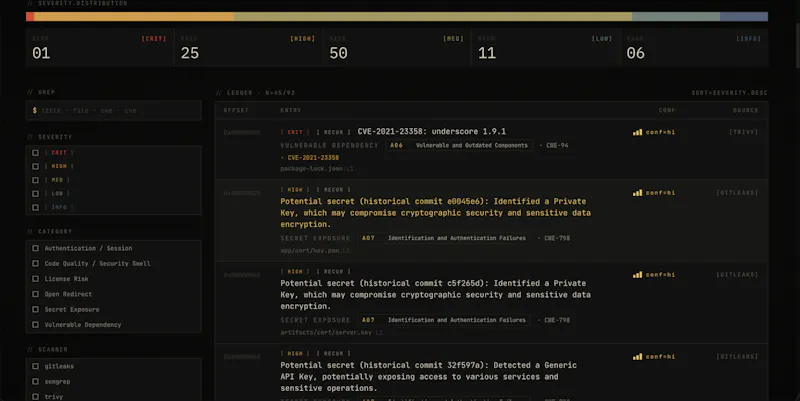Click the ENTRY column header
Image resolution: width=800 pixels, height=401 pixels.
291,110
